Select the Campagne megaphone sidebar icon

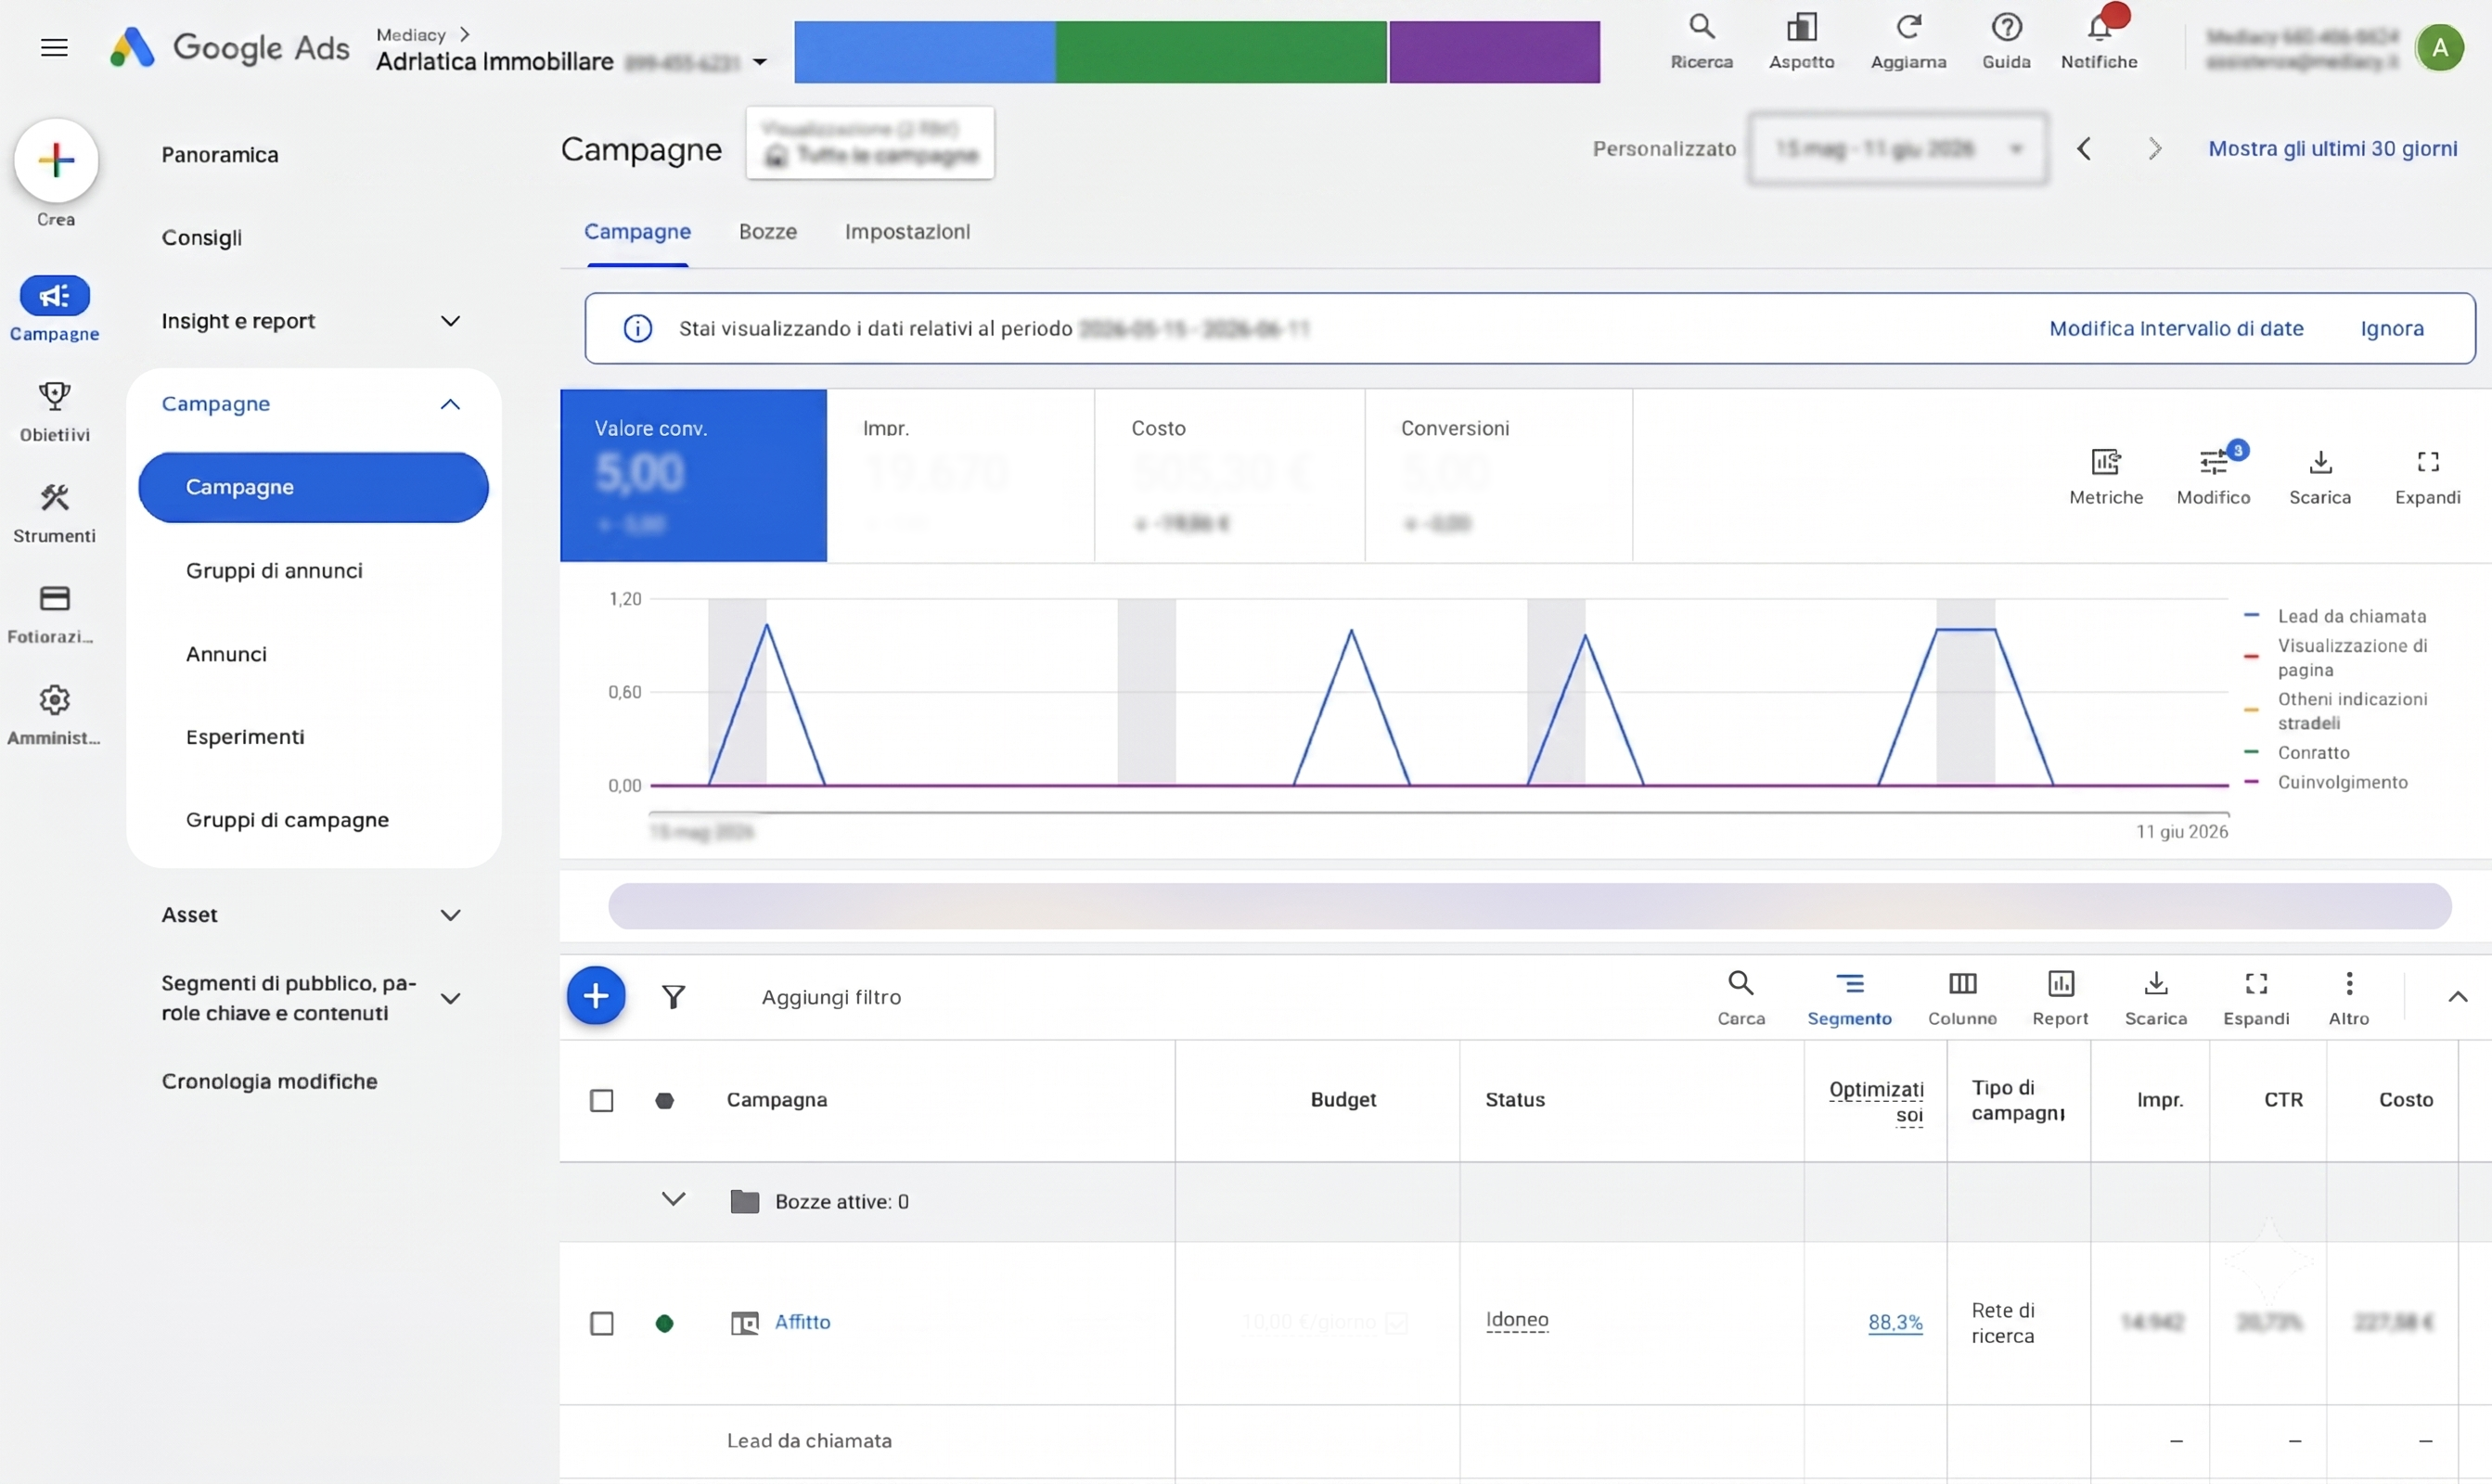54,296
